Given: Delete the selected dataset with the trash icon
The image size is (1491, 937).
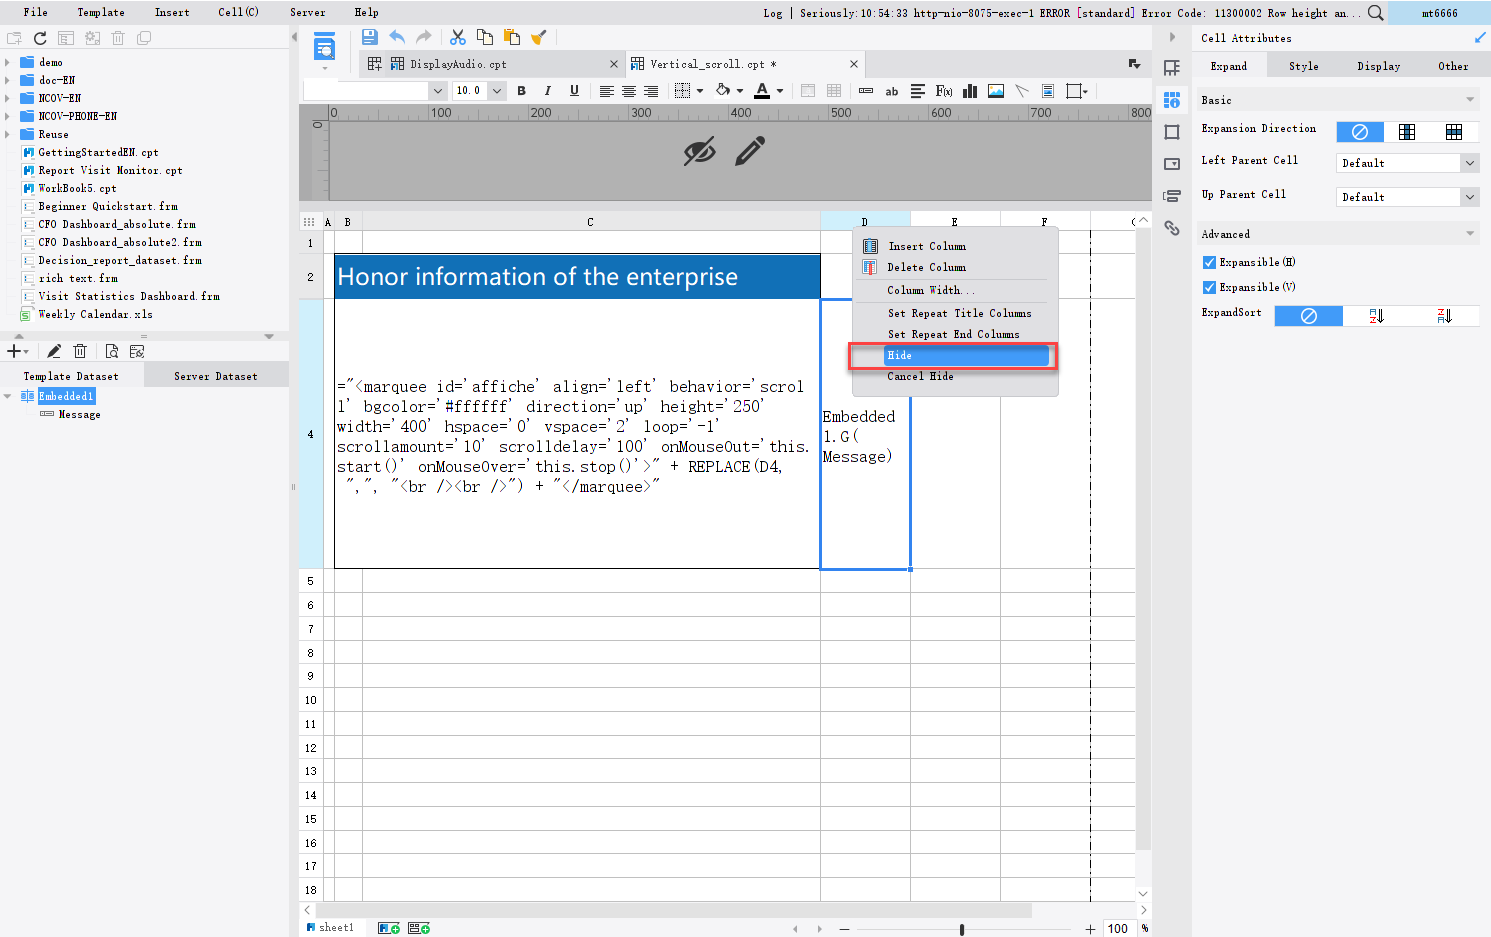Looking at the screenshot, I should click(80, 351).
